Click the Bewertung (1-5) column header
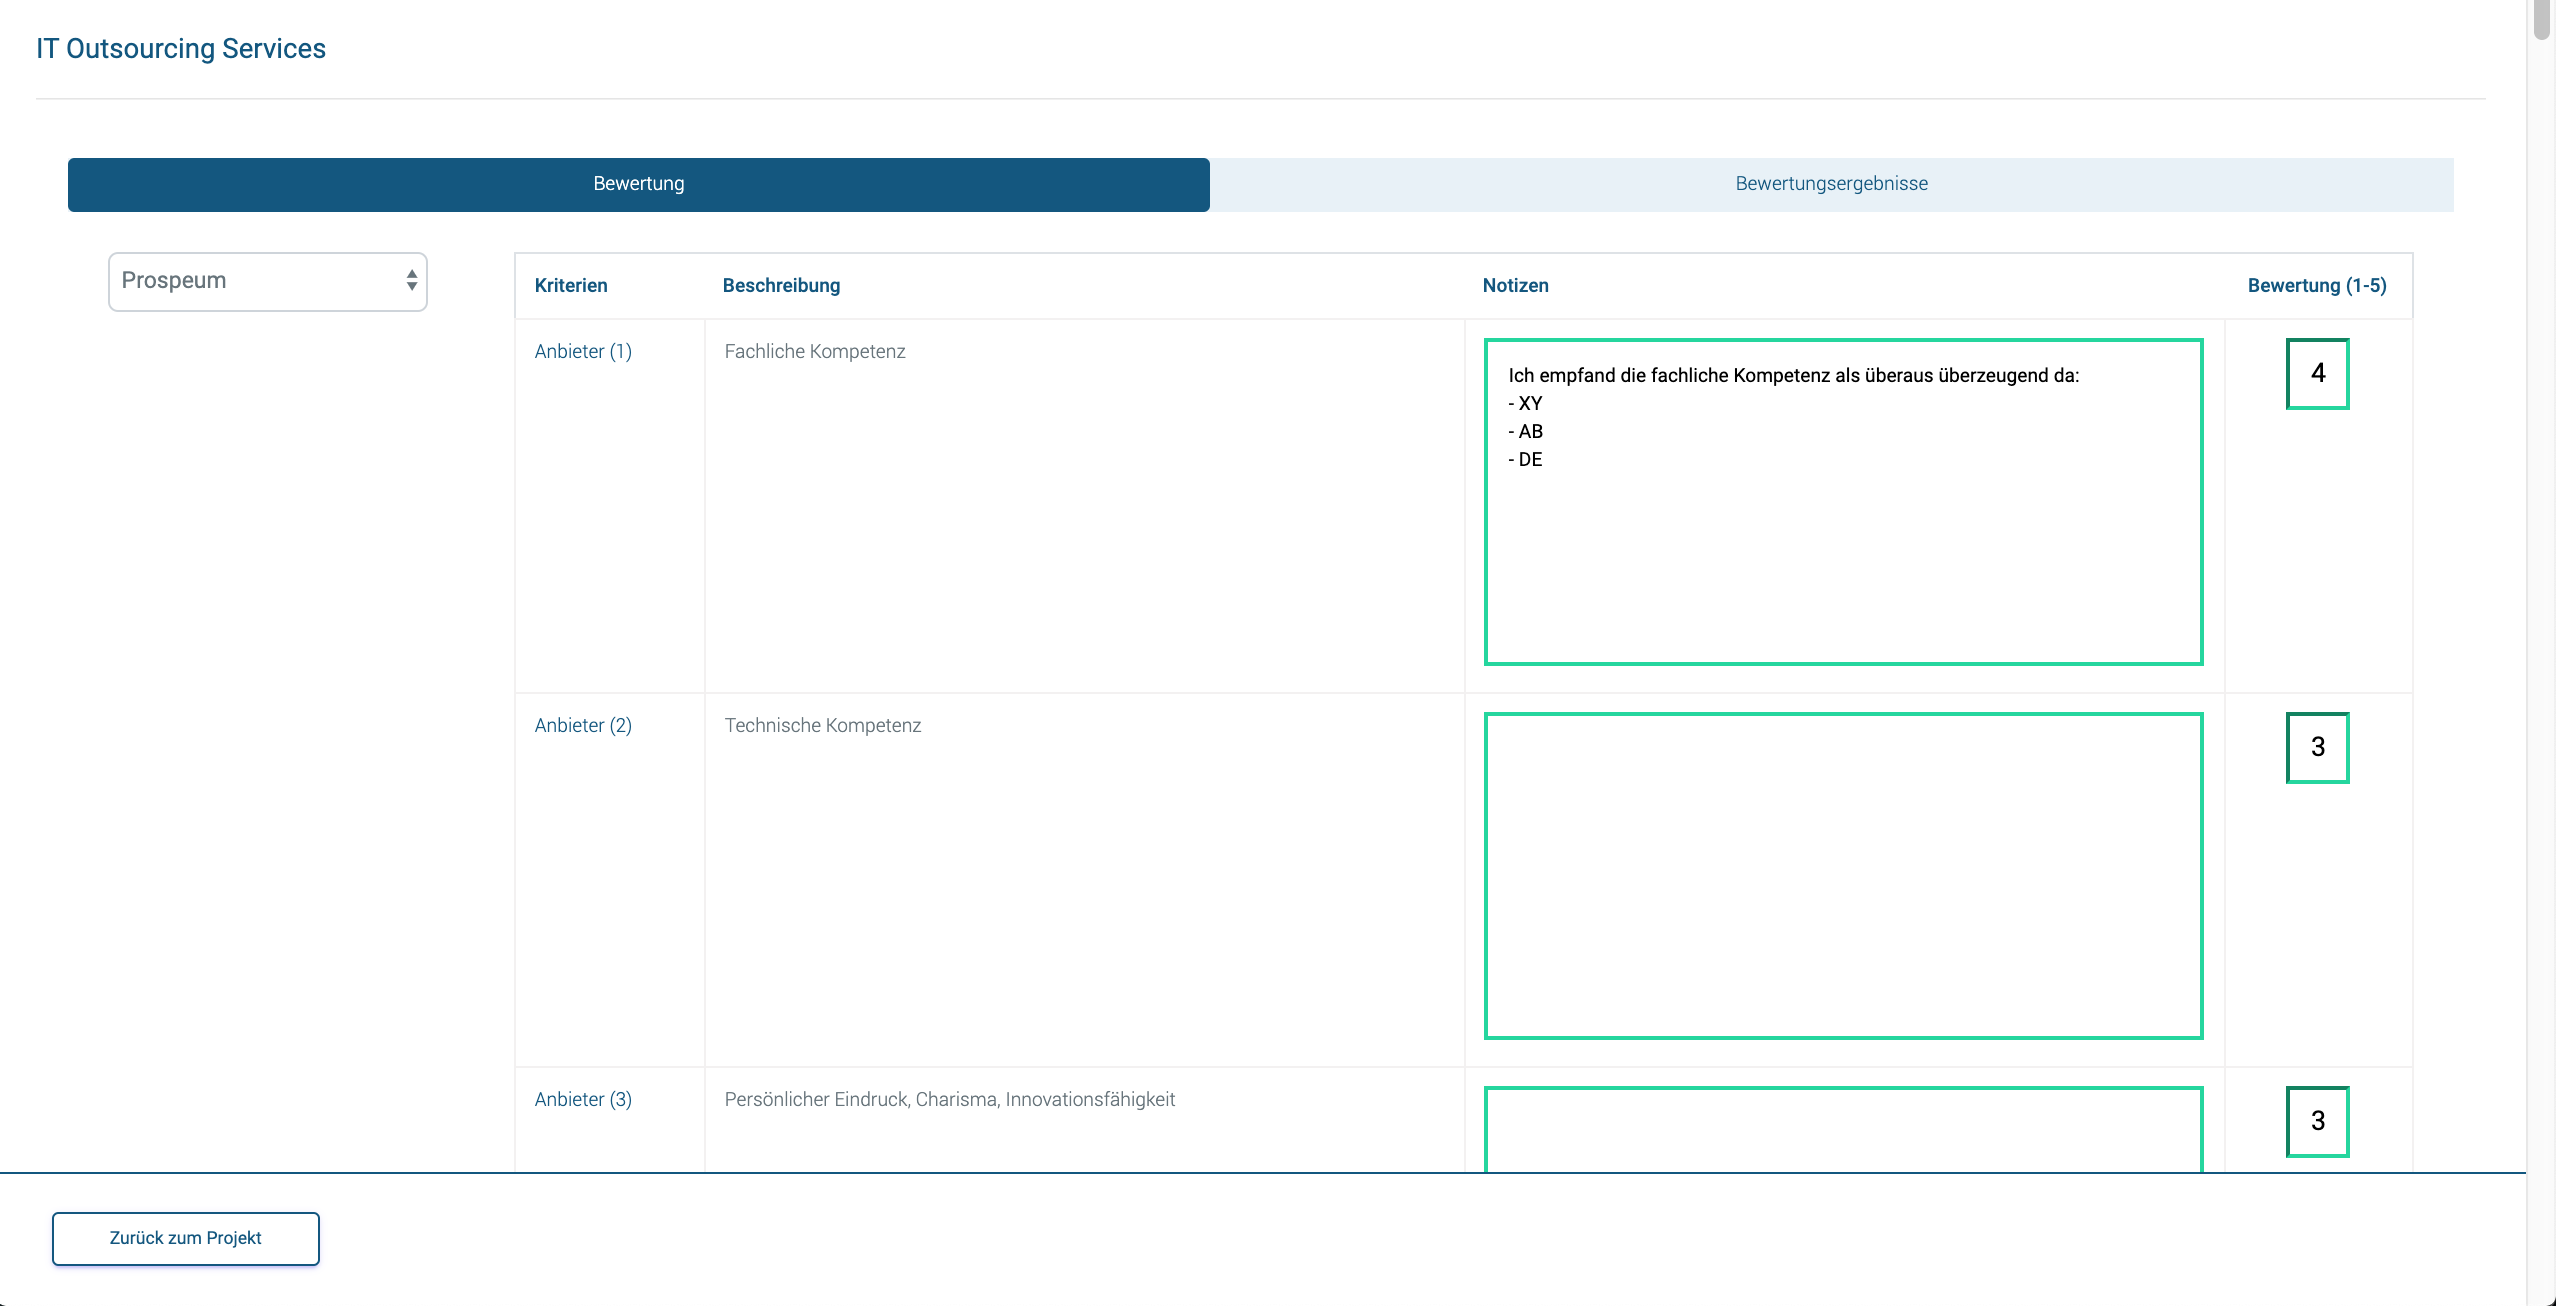The height and width of the screenshot is (1306, 2556). pos(2316,286)
